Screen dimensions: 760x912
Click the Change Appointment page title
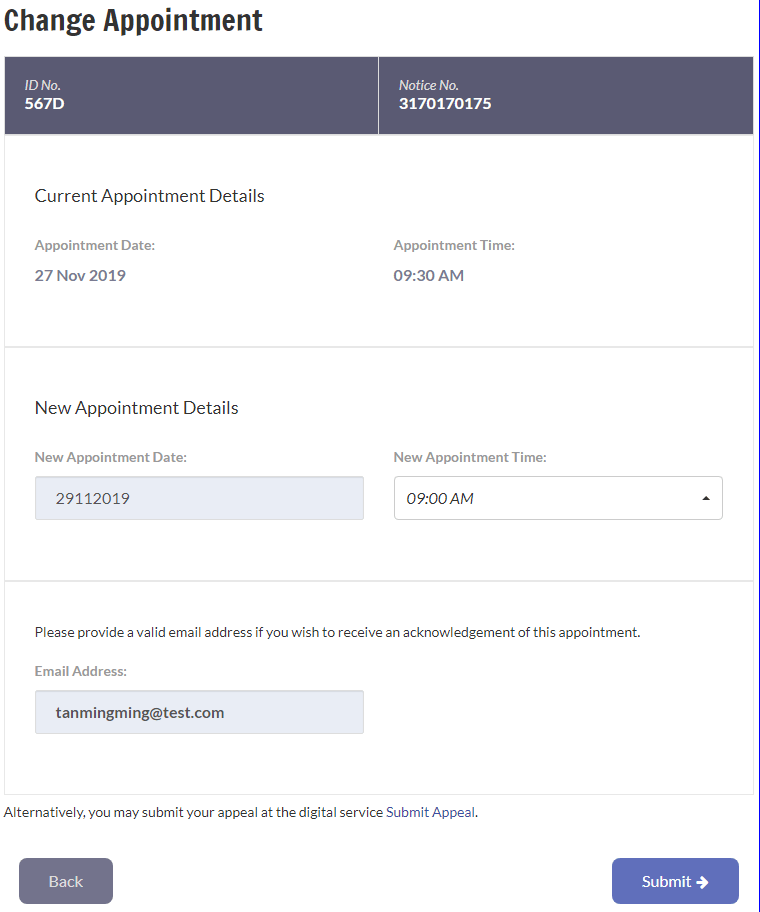(x=134, y=19)
